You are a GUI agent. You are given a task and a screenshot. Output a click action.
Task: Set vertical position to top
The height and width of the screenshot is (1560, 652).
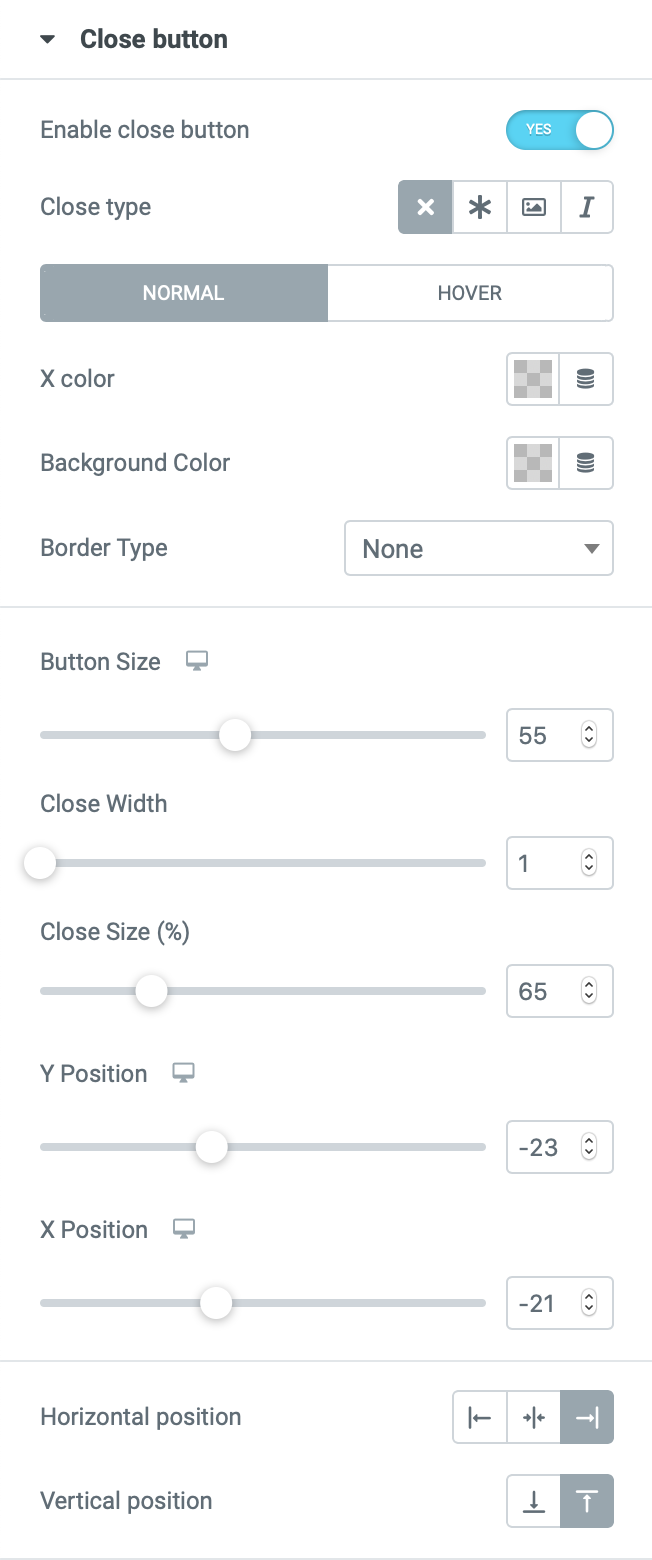click(x=587, y=1501)
